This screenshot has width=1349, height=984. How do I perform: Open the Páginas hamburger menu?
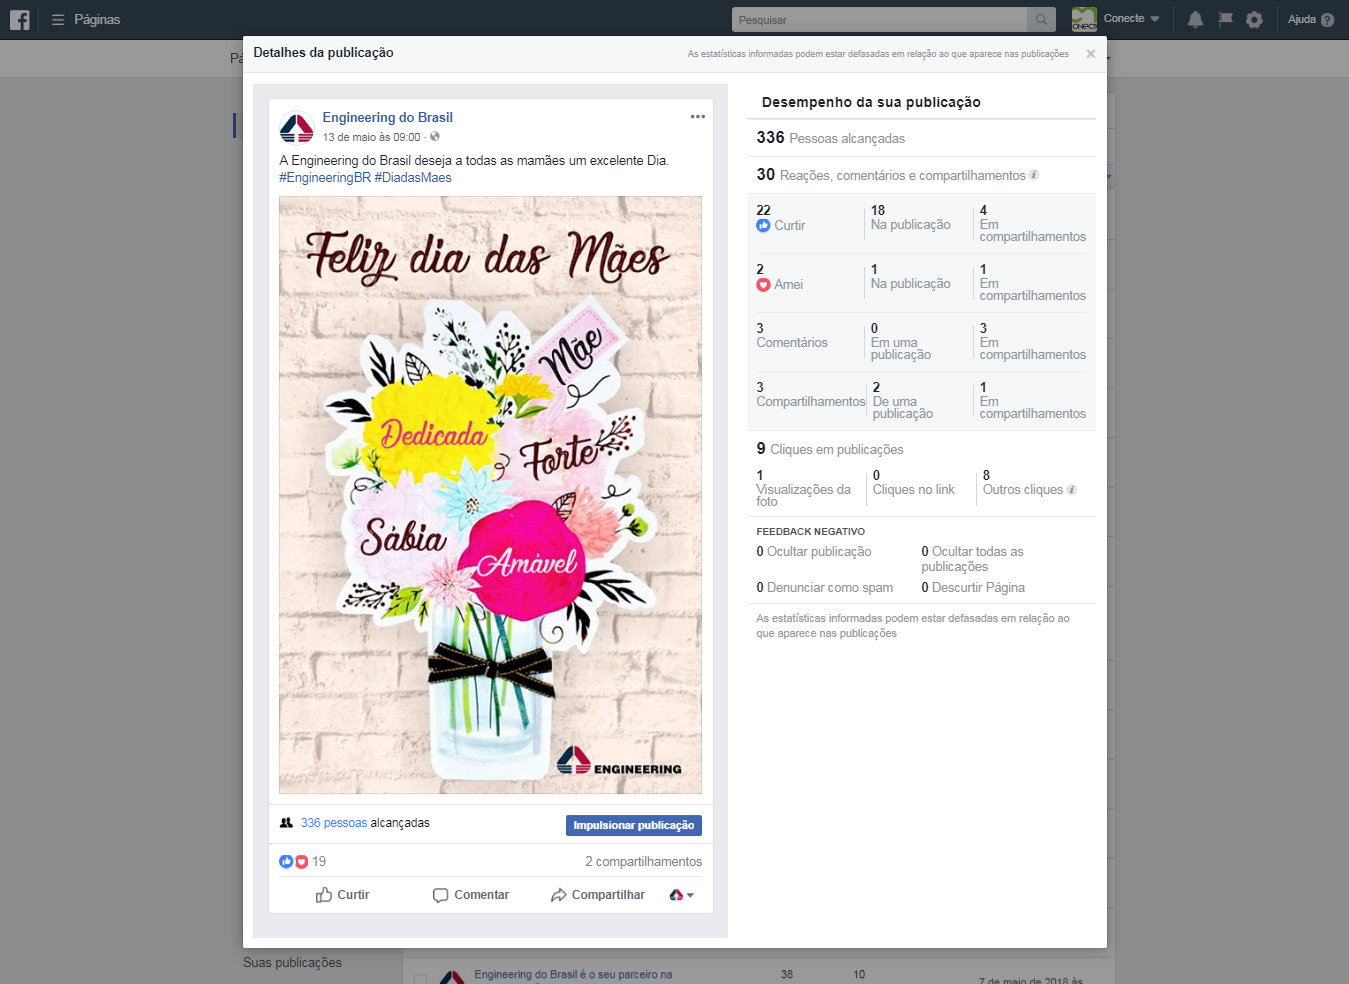coord(58,19)
